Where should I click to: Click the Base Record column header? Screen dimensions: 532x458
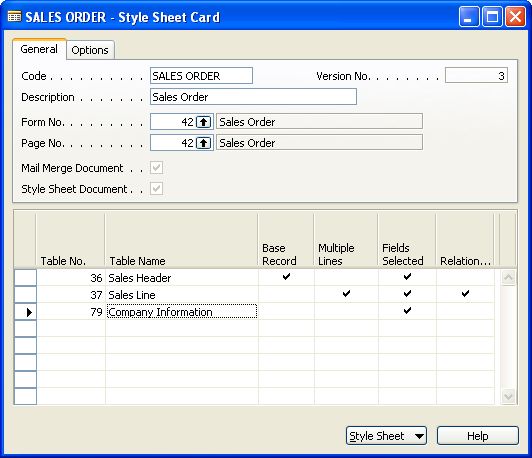(x=286, y=240)
